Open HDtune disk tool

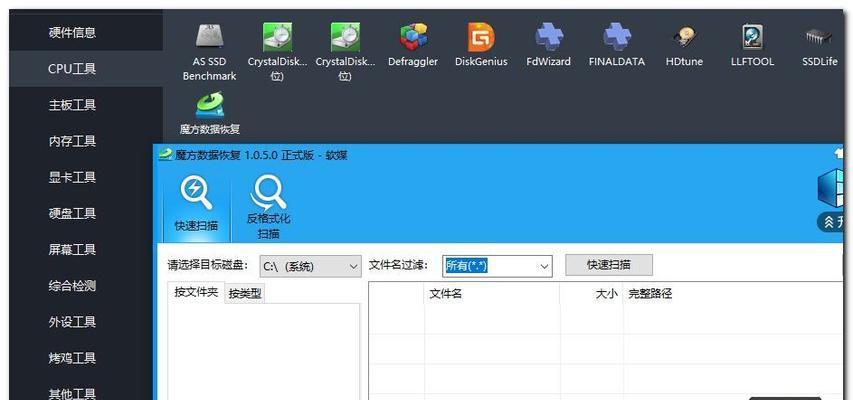684,46
